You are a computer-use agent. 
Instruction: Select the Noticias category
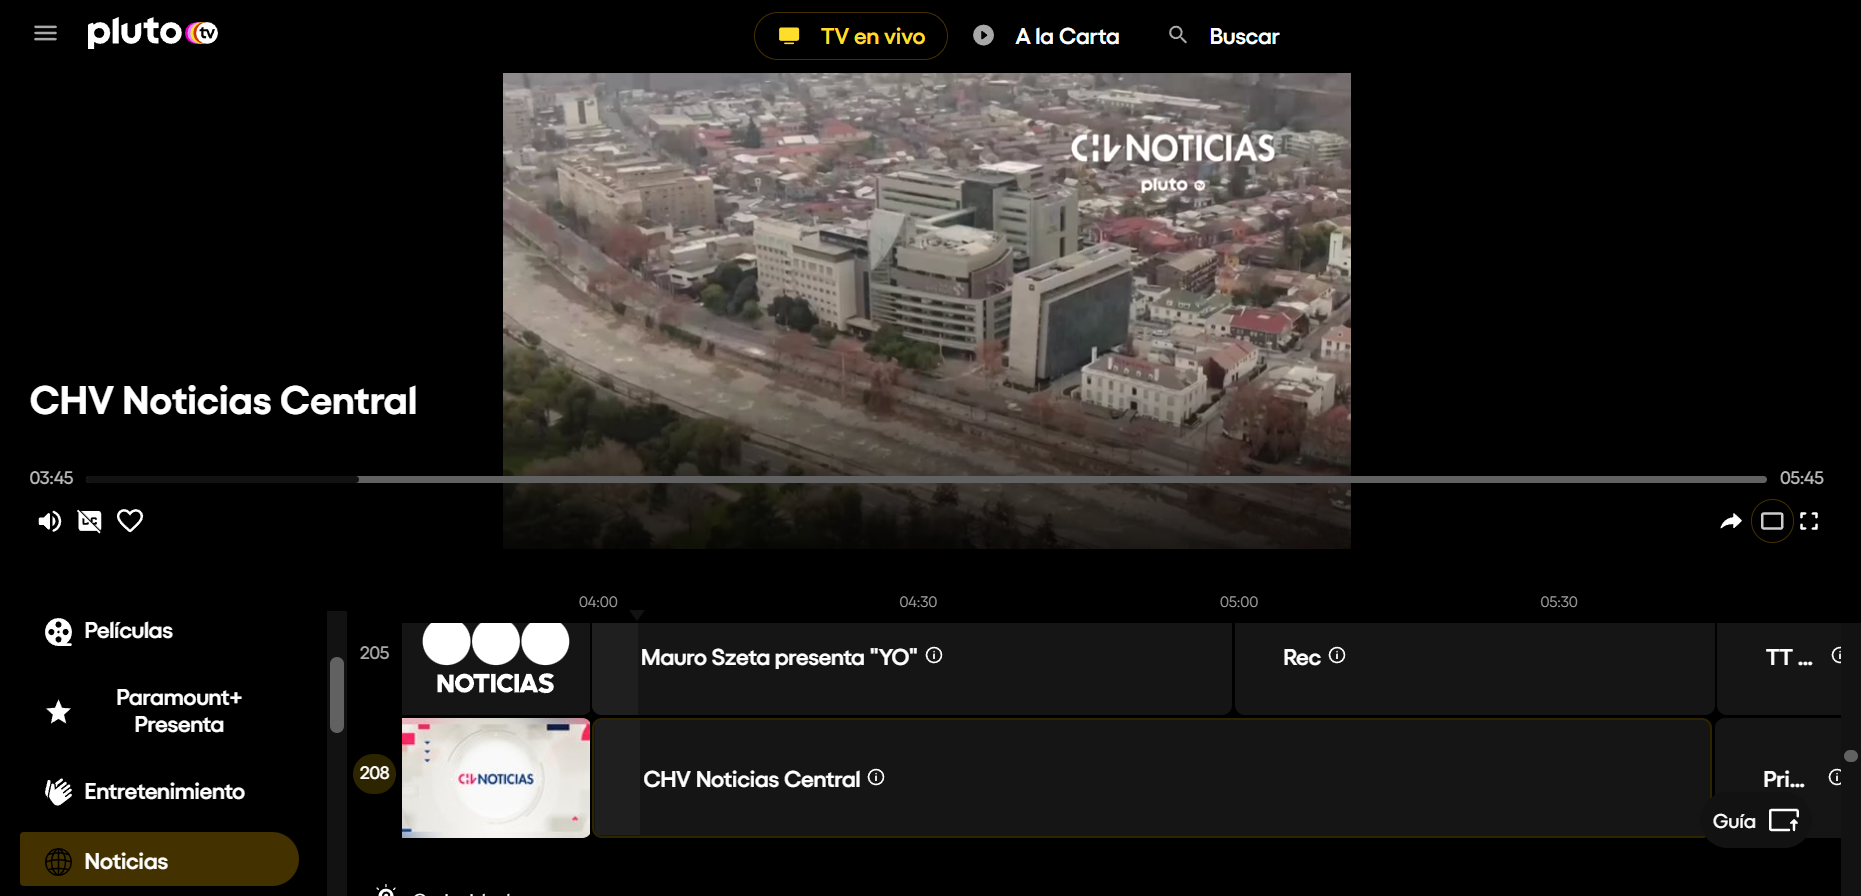click(159, 860)
